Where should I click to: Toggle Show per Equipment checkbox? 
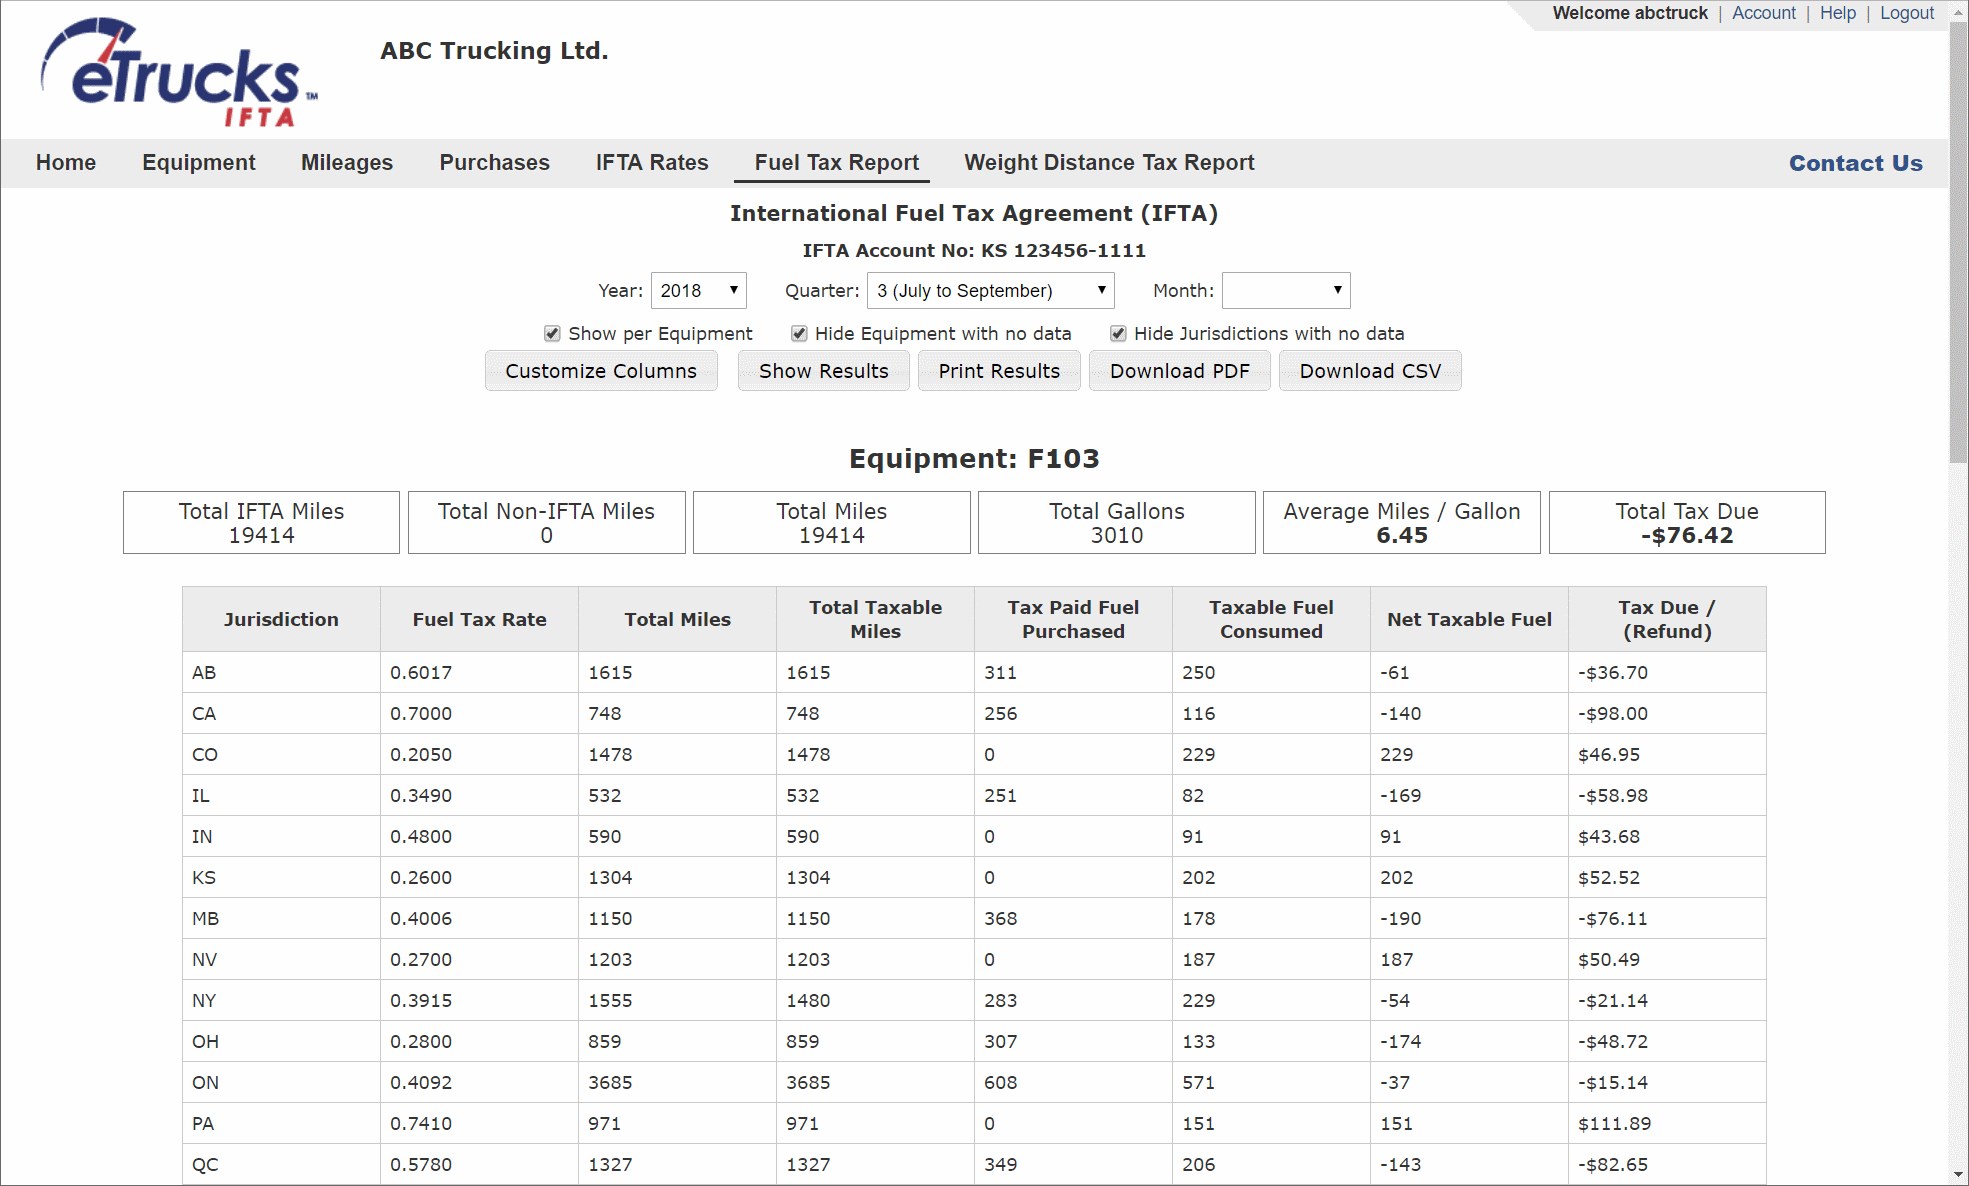552,334
